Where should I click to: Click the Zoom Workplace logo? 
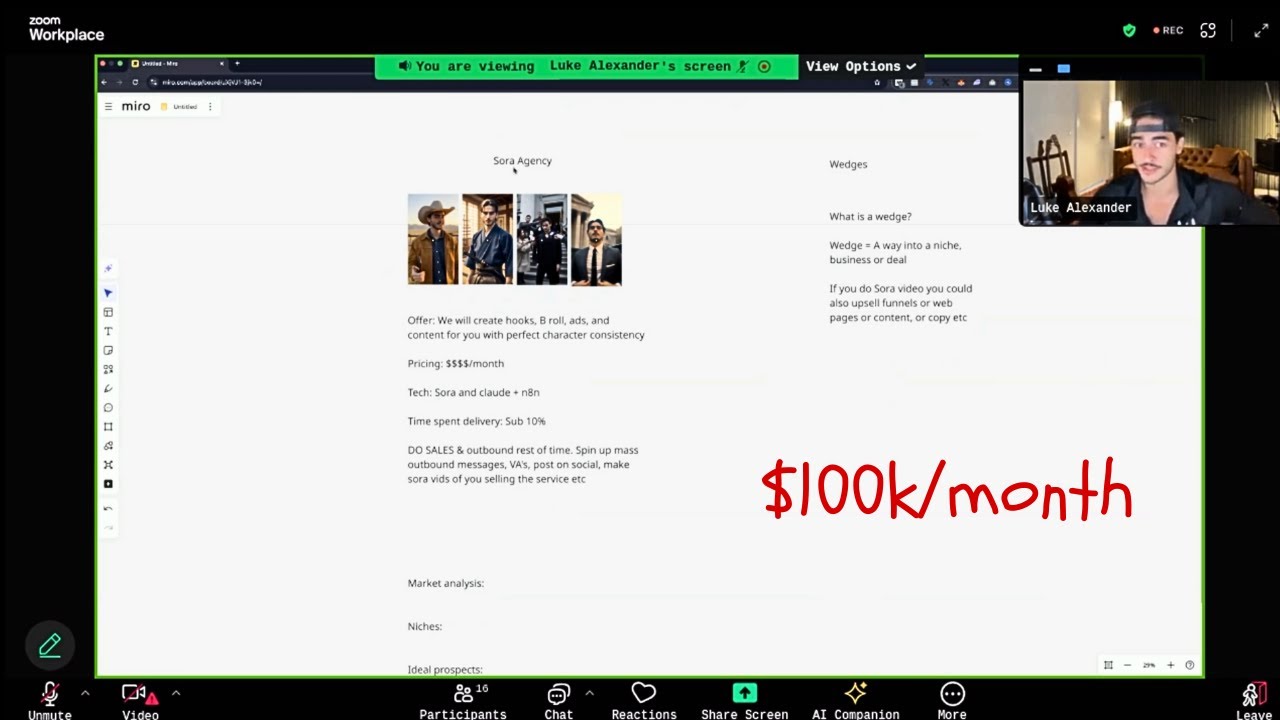coord(66,29)
